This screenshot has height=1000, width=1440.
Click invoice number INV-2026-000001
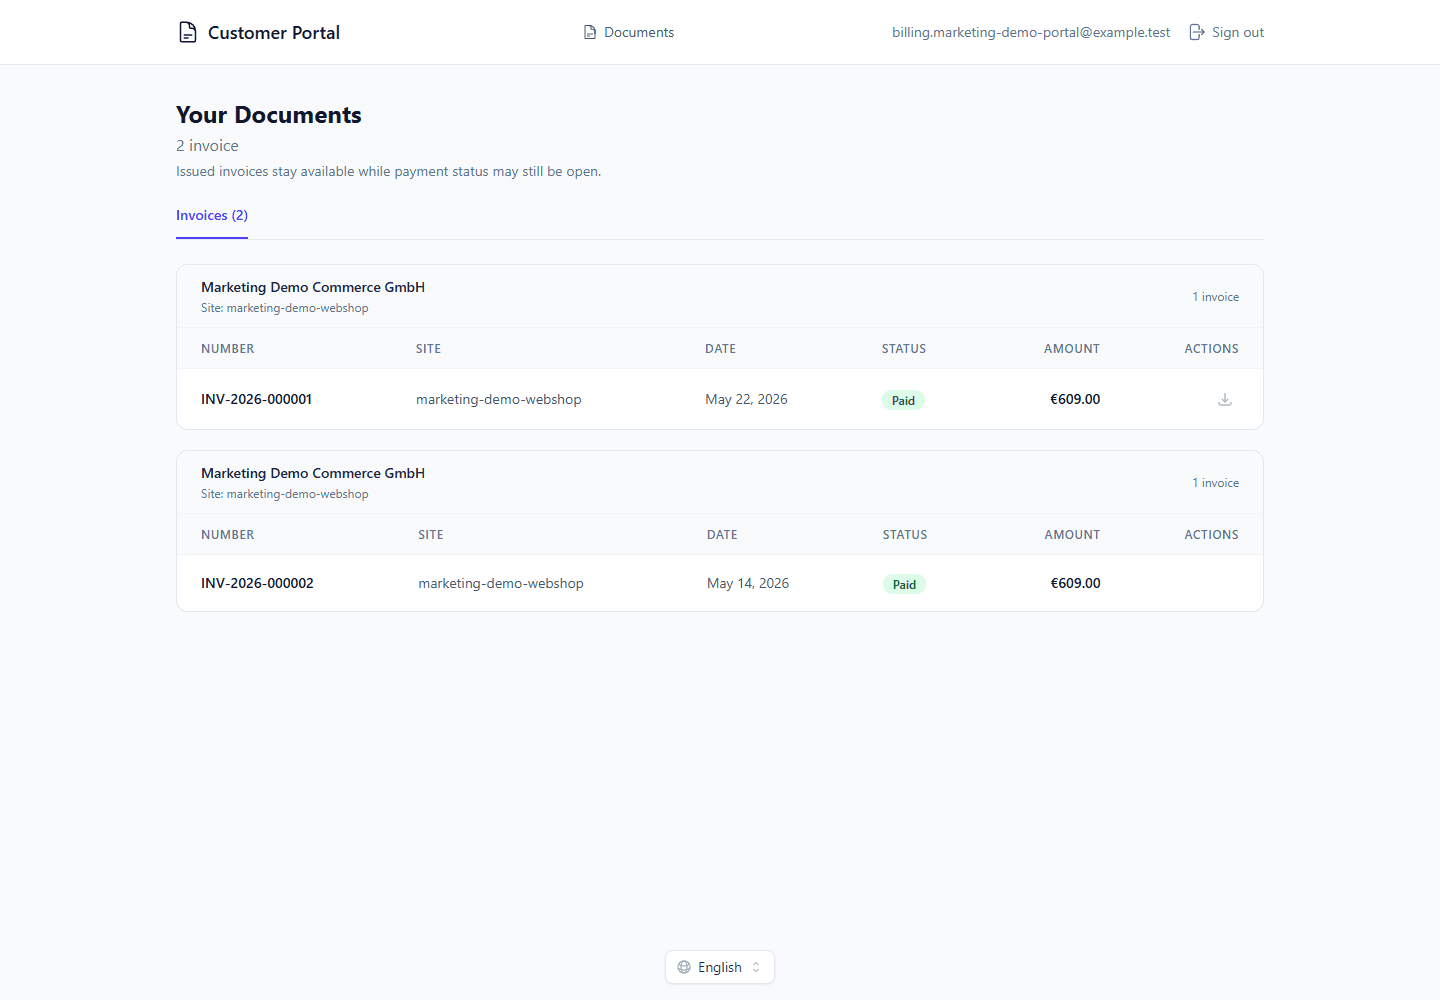(x=256, y=399)
